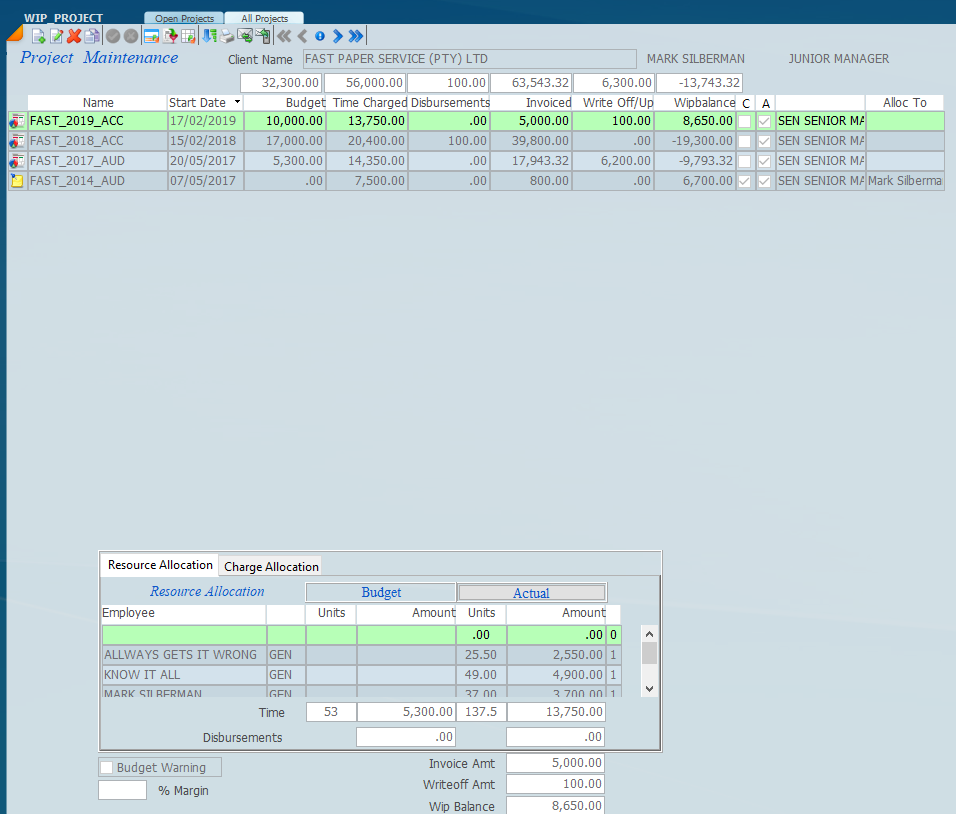Open the Charge Allocation tab
Image resolution: width=956 pixels, height=814 pixels.
pyautogui.click(x=271, y=566)
